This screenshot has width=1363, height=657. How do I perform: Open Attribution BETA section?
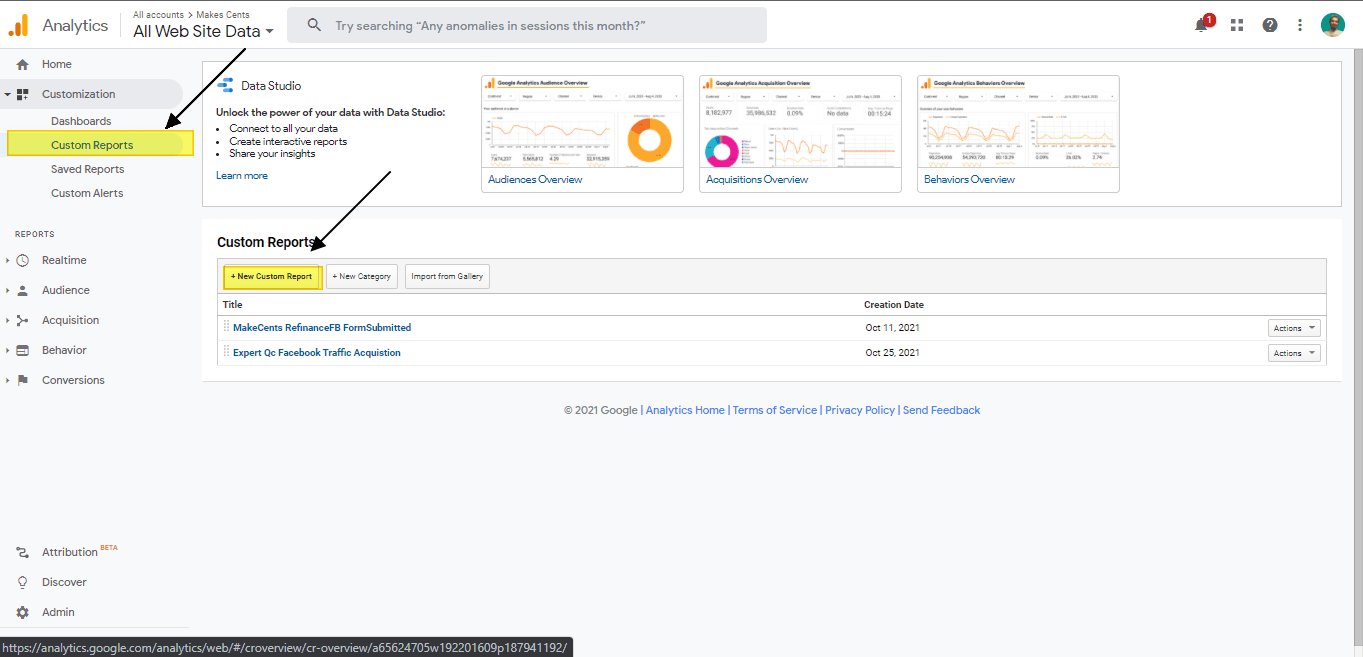[80, 551]
